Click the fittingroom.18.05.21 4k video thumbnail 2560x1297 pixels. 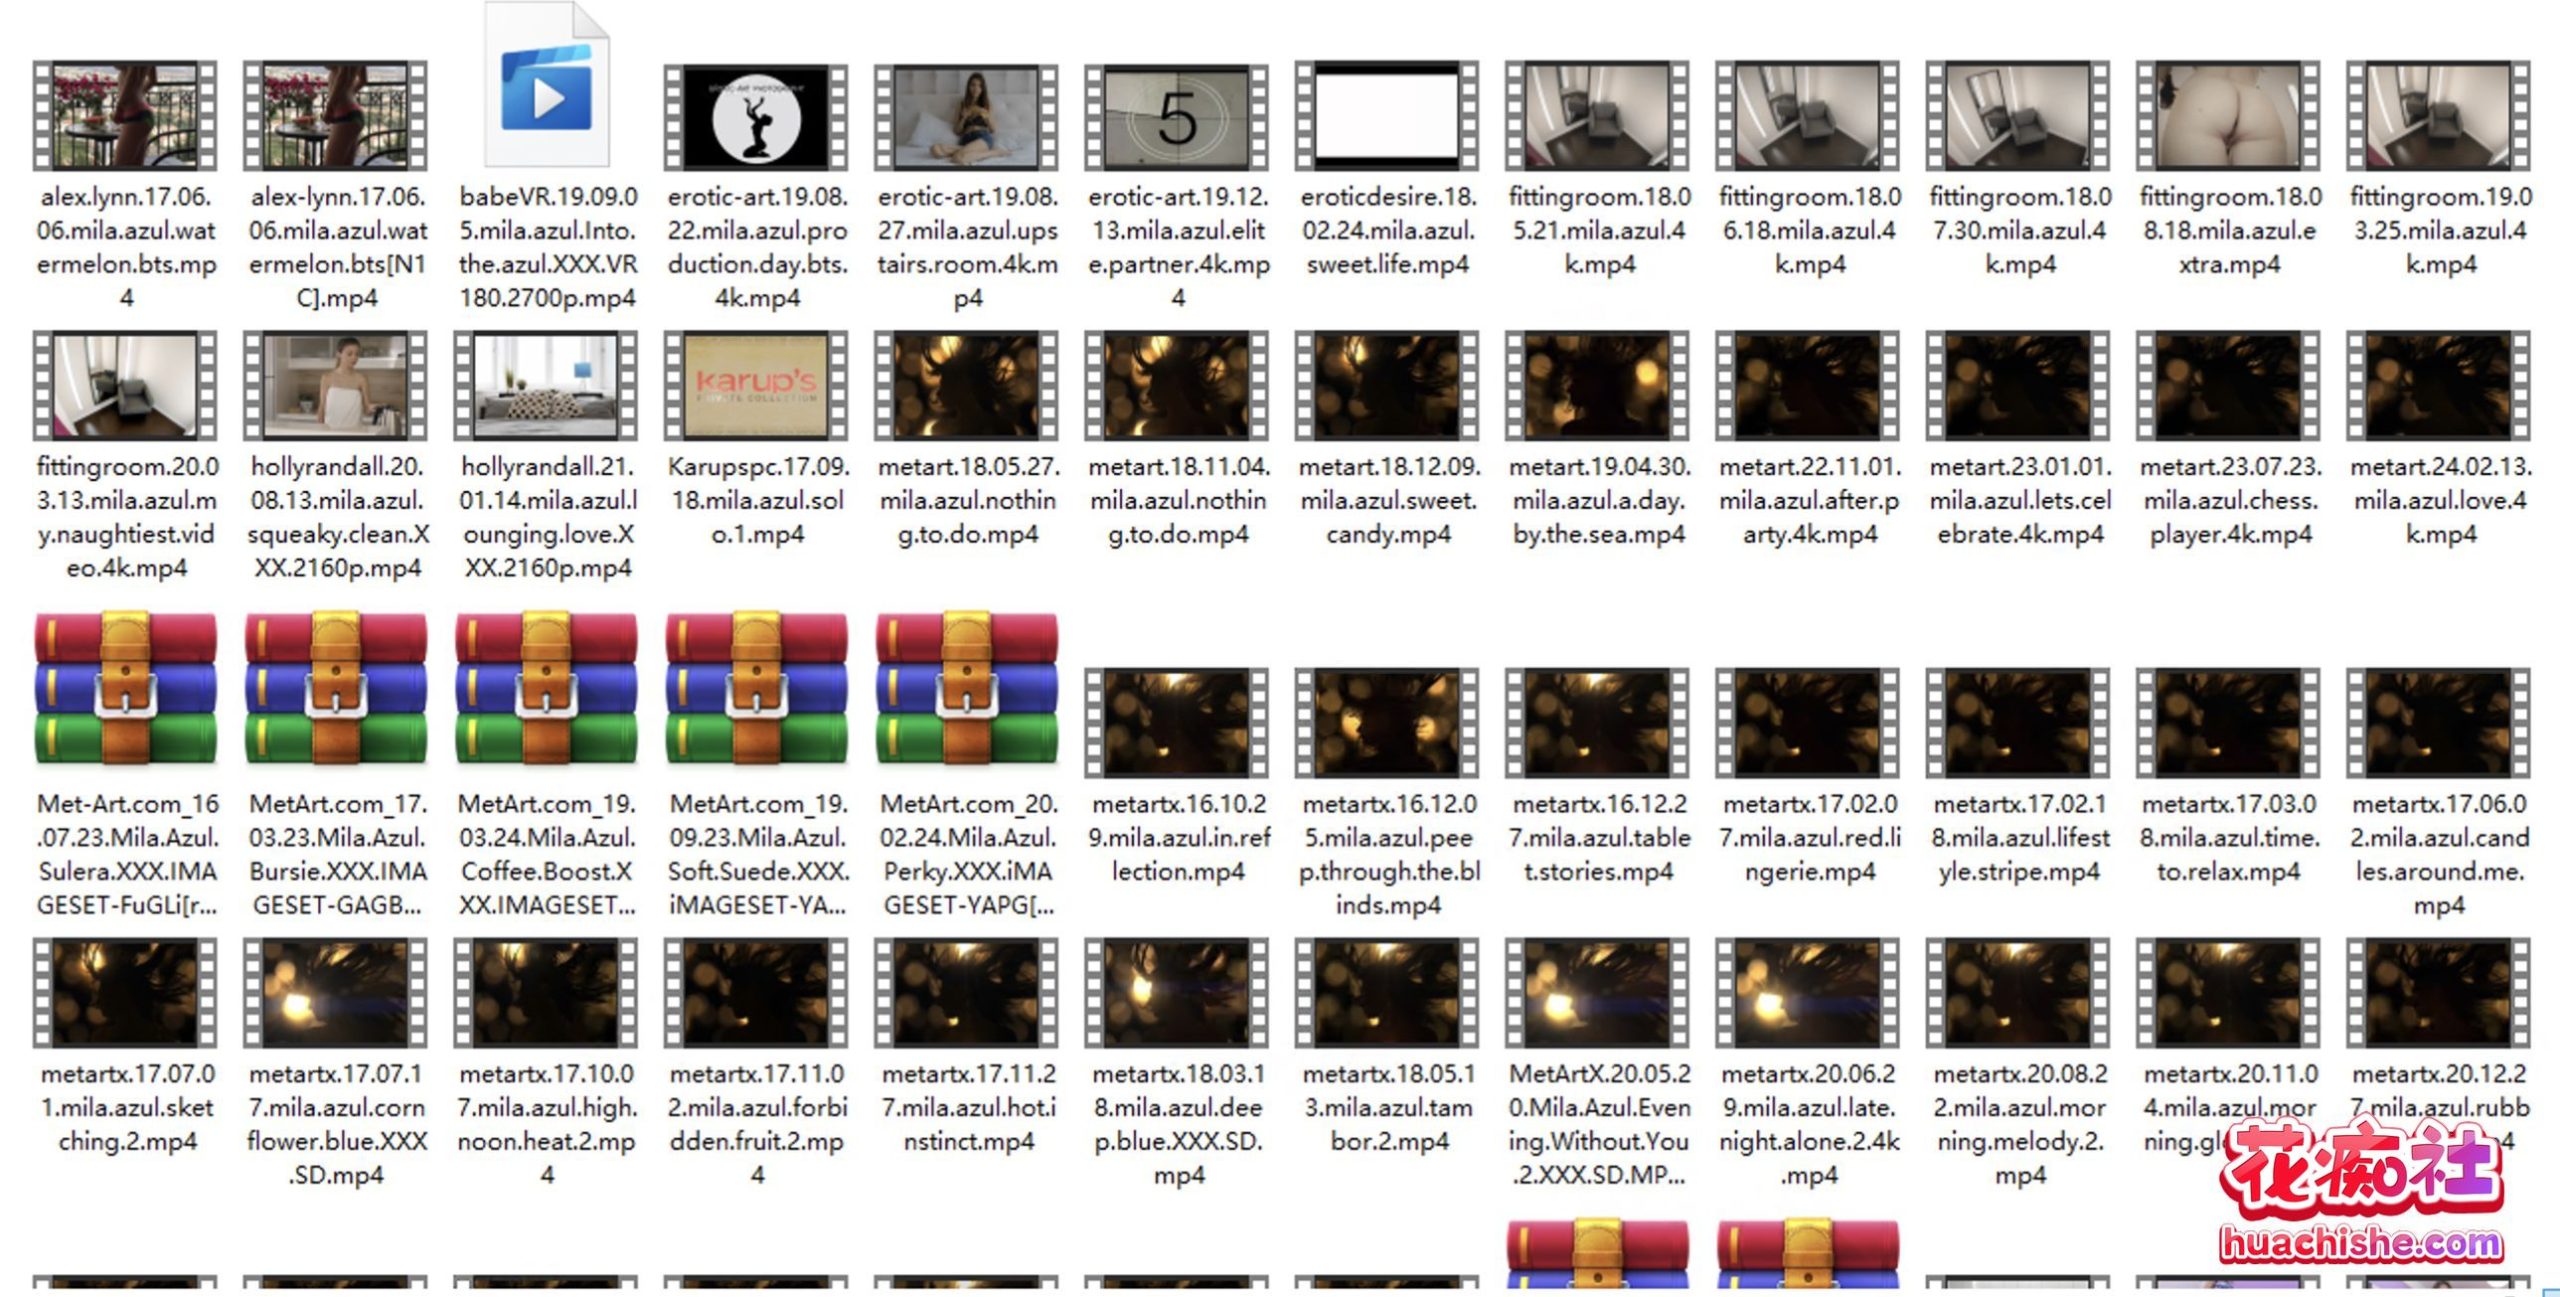click(x=1598, y=116)
